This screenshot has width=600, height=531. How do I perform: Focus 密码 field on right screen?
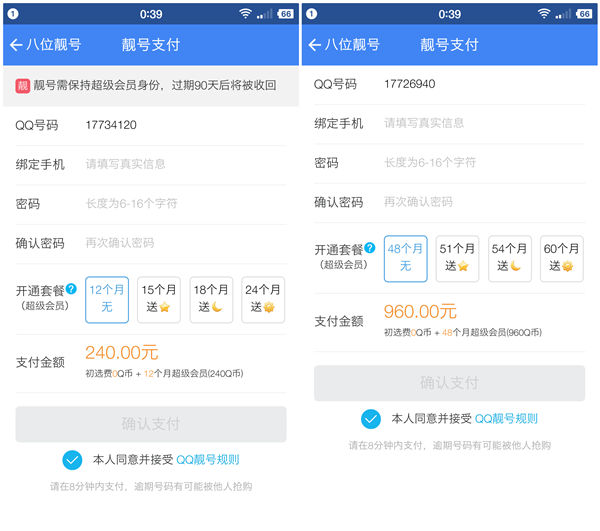(449, 163)
